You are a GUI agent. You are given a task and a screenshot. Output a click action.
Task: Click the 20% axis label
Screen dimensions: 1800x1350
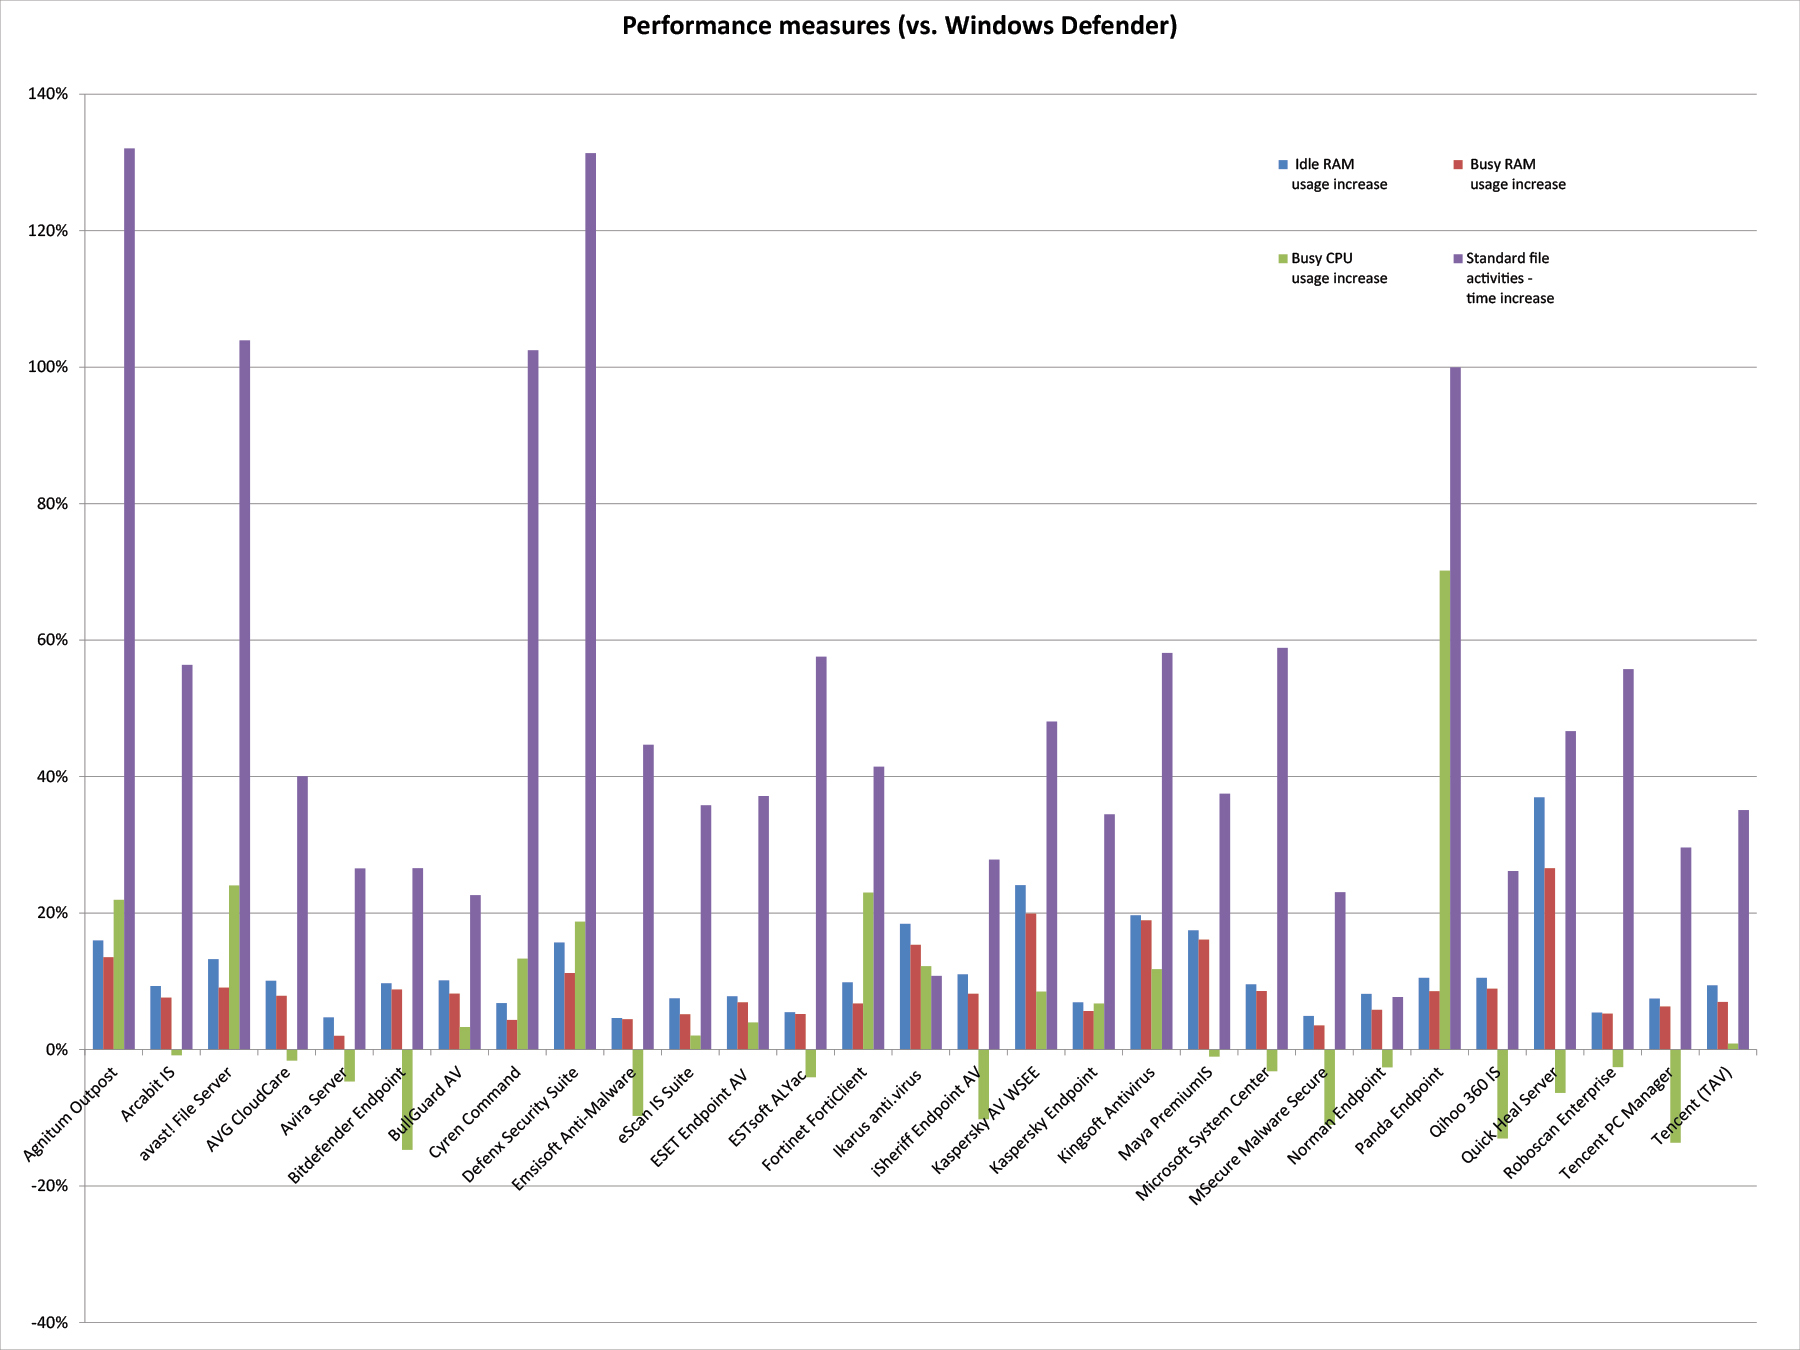click(53, 913)
